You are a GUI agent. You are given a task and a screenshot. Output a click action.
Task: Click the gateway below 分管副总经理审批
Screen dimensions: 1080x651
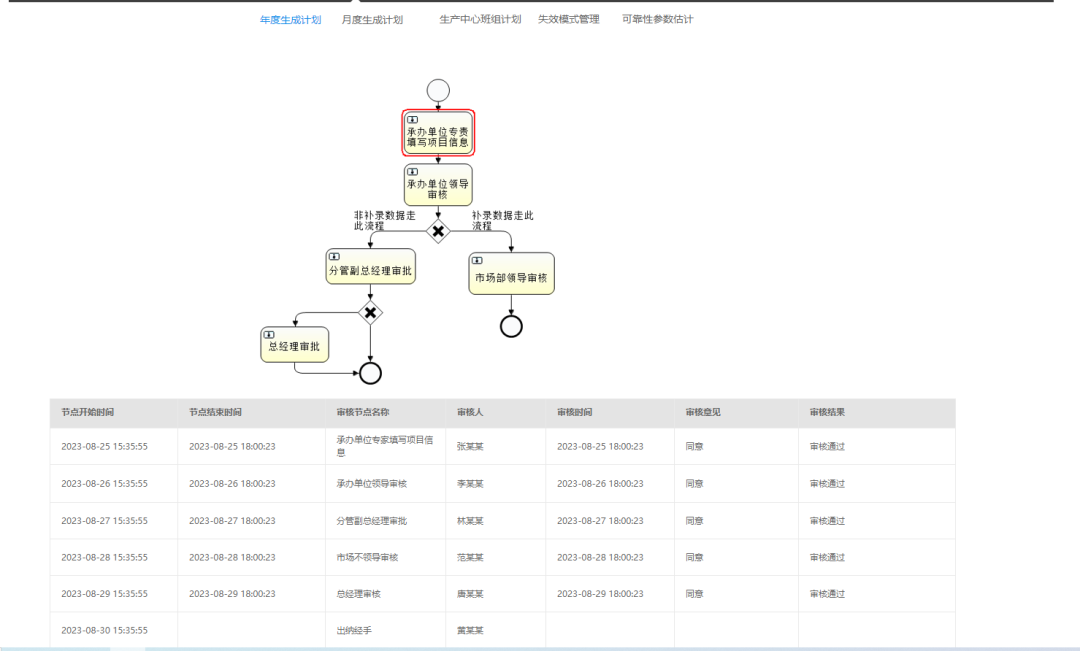click(x=370, y=313)
